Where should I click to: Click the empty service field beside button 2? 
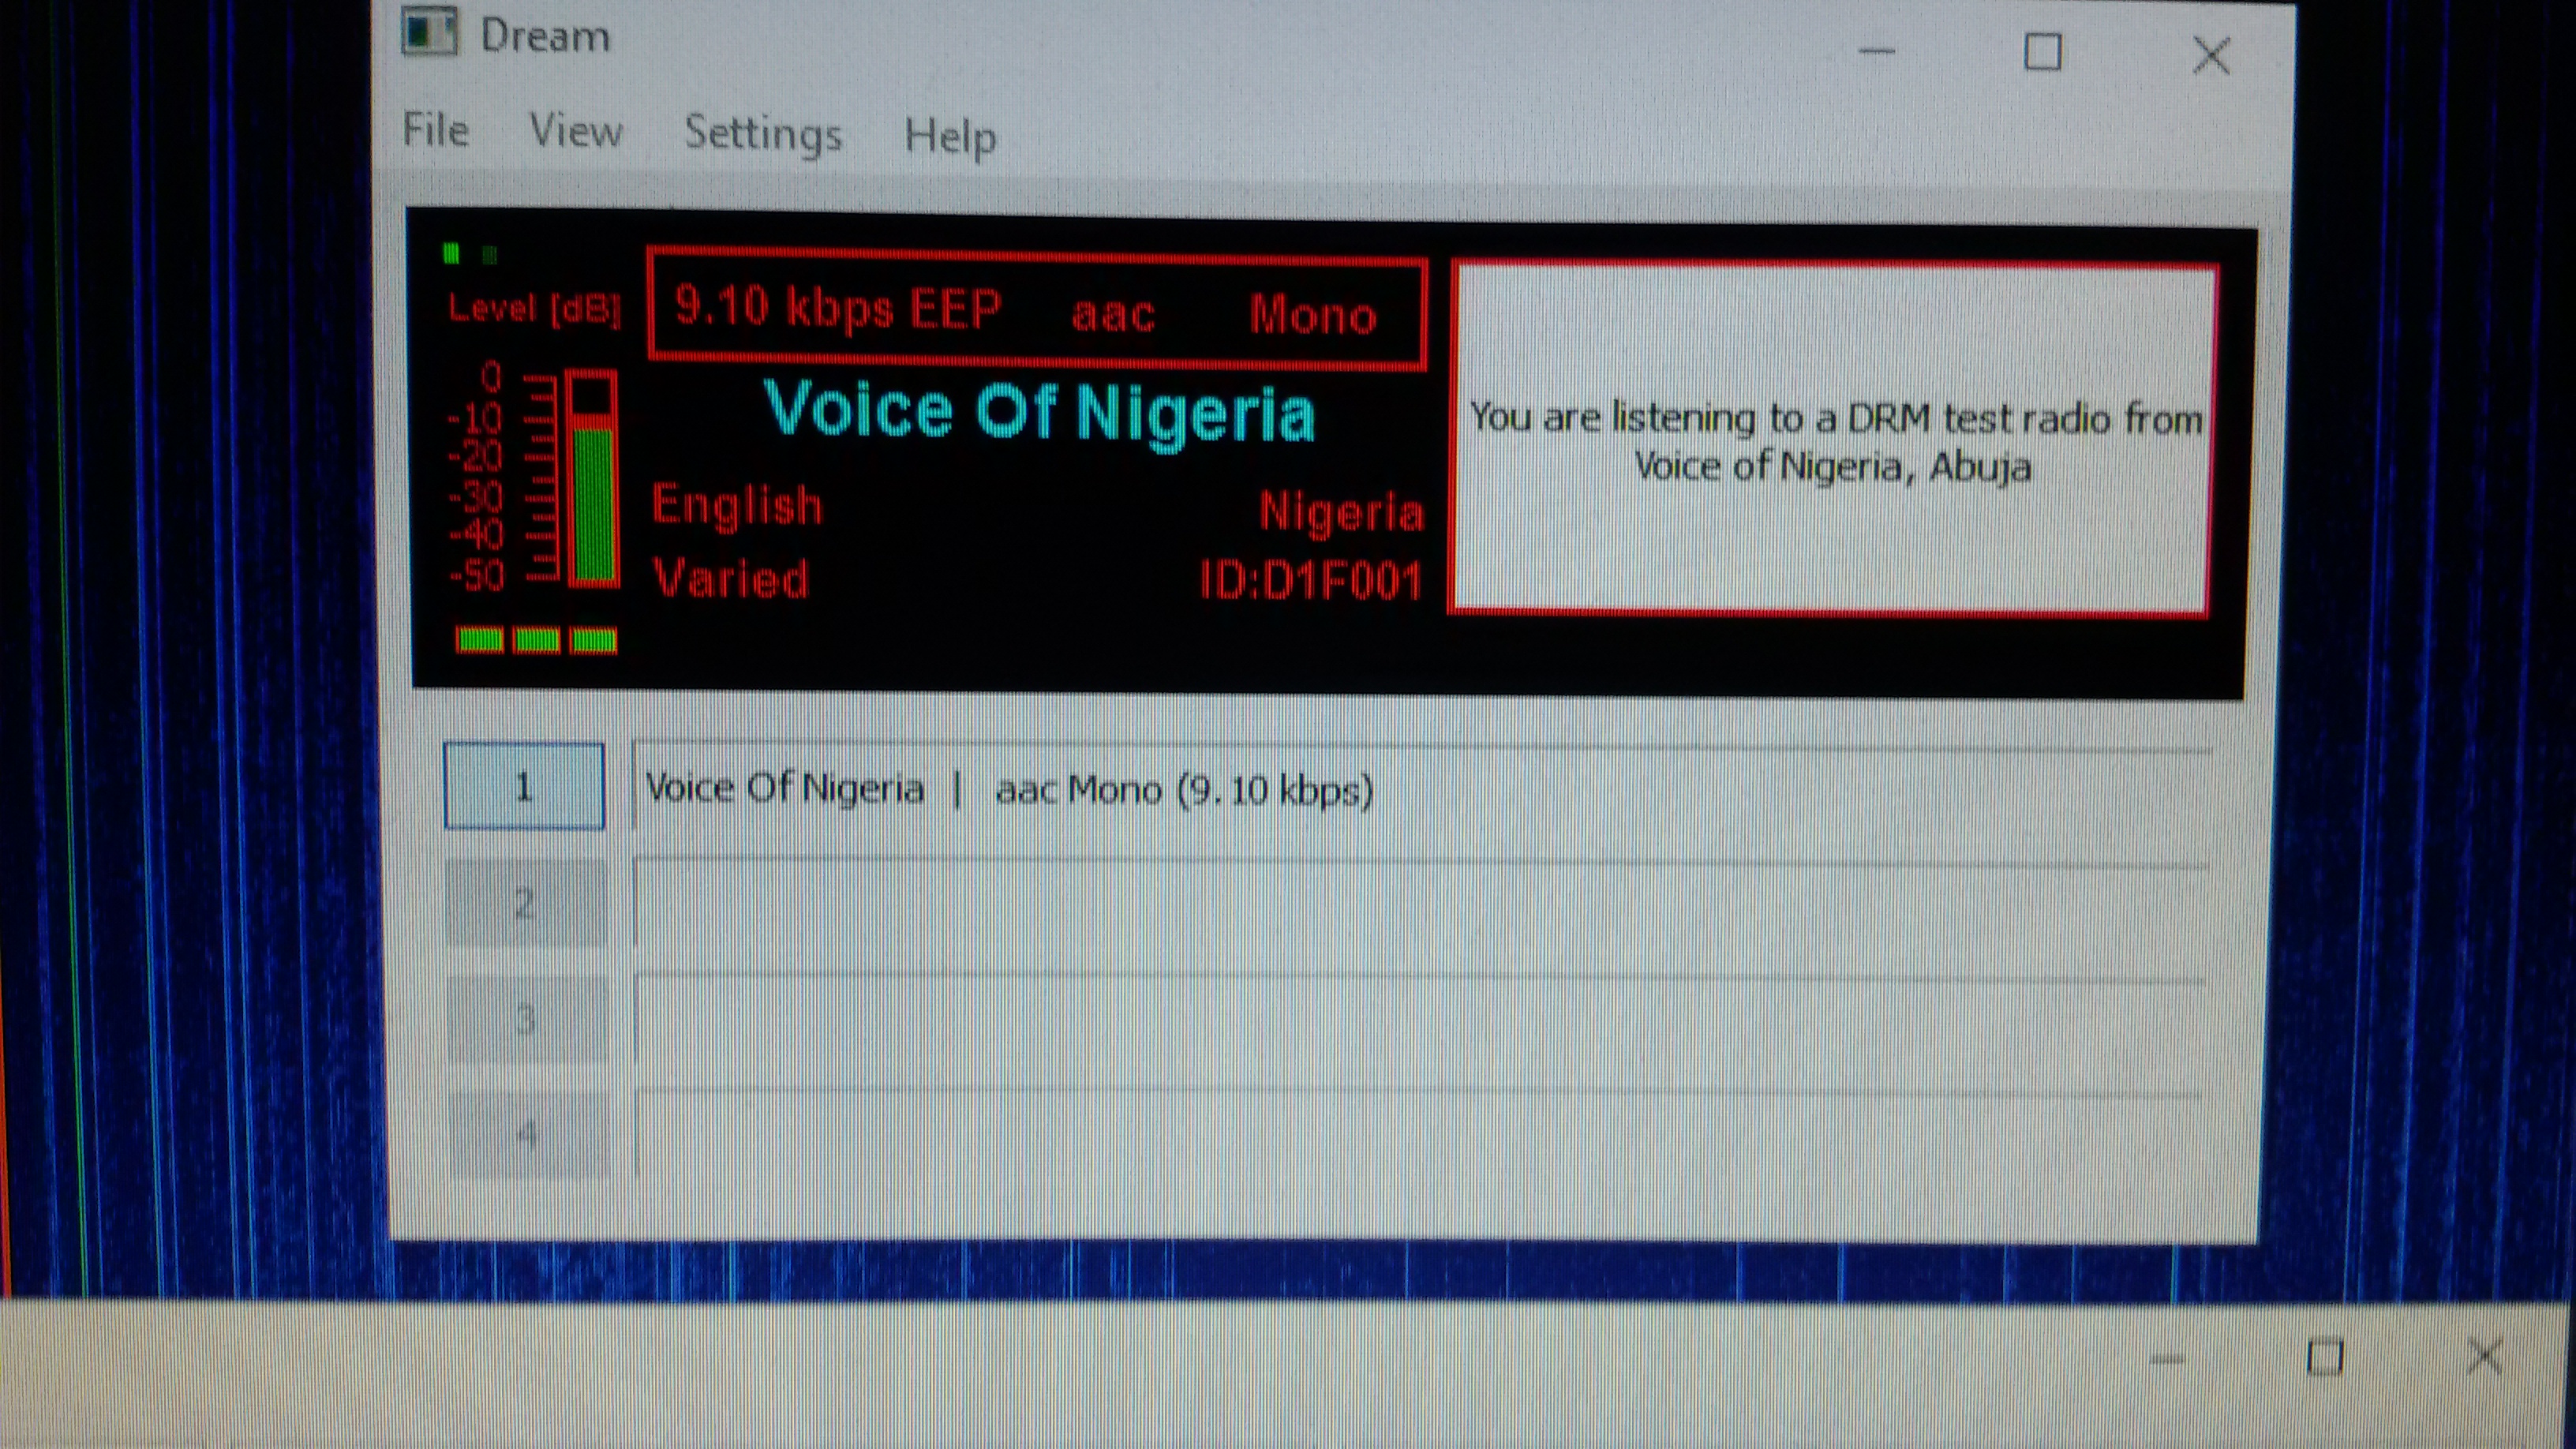pyautogui.click(x=1420, y=905)
